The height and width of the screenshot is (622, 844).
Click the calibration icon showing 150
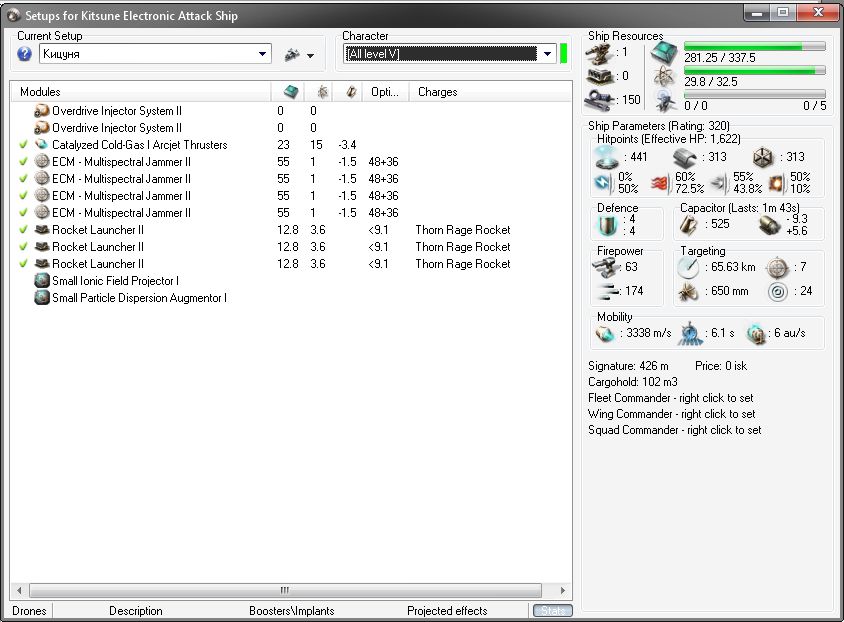599,100
